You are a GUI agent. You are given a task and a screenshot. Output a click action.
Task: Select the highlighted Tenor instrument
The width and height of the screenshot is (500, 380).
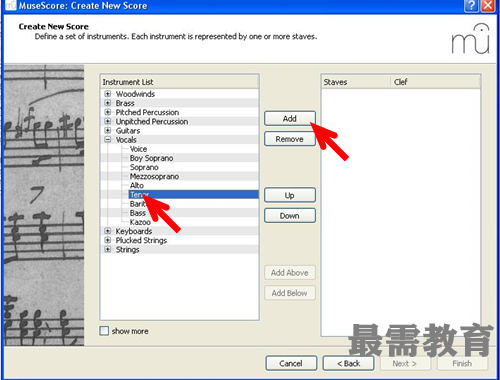pyautogui.click(x=194, y=194)
